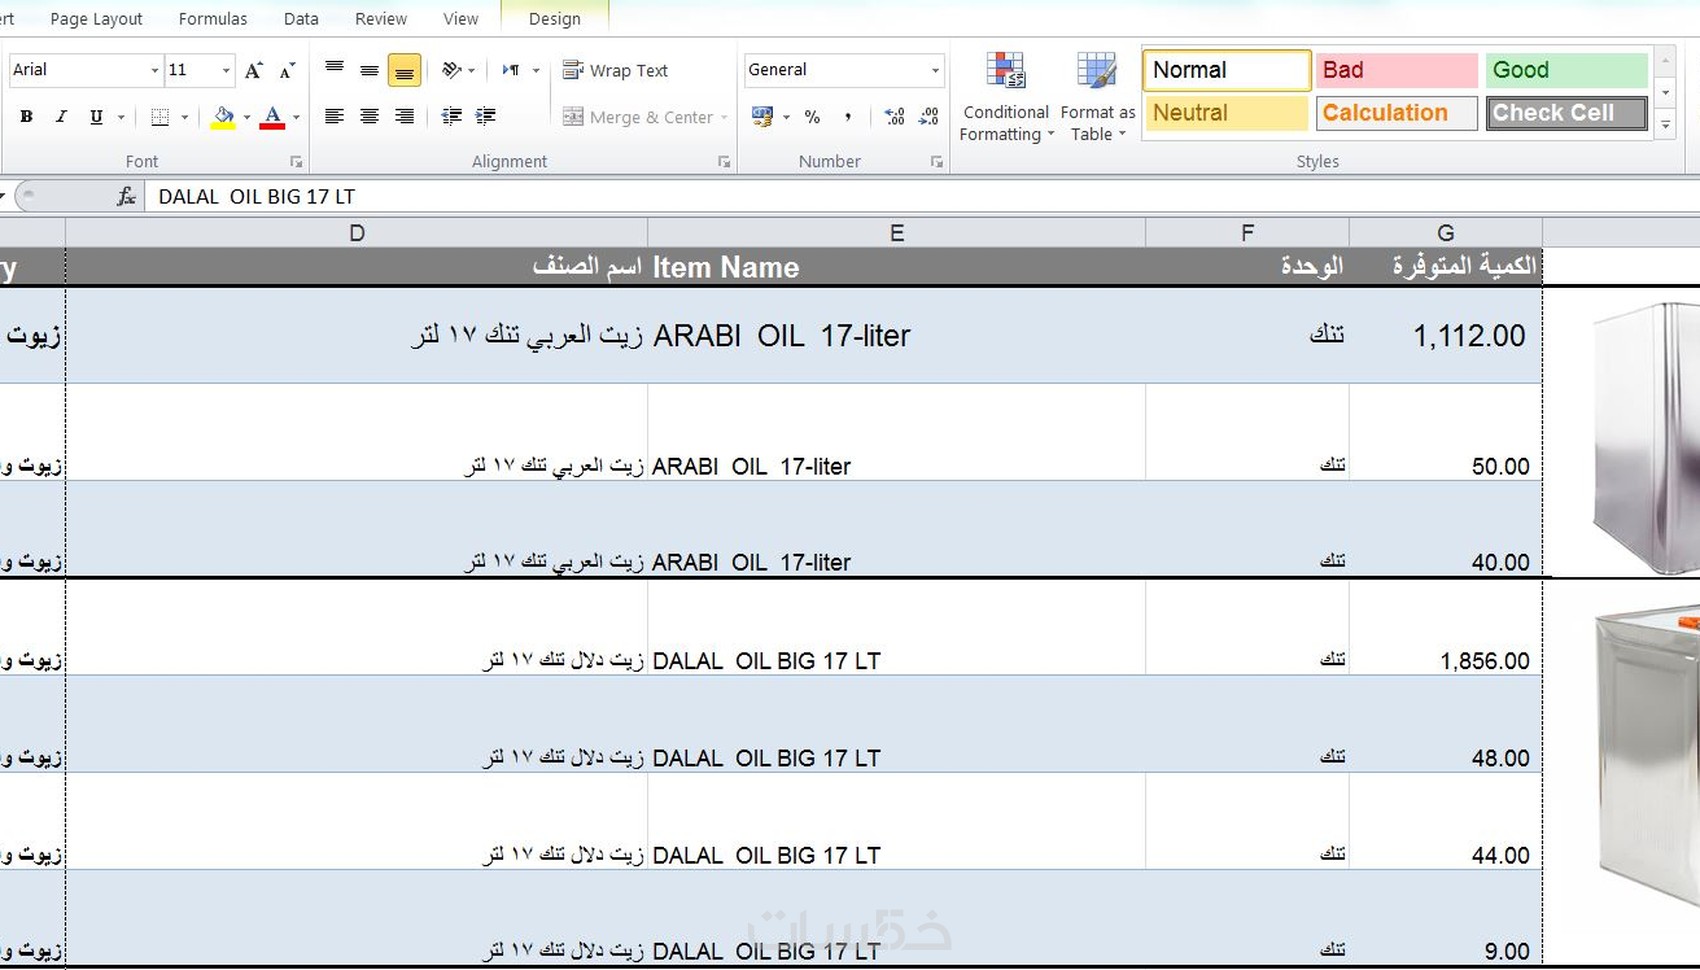Align cell text to the left

click(334, 117)
